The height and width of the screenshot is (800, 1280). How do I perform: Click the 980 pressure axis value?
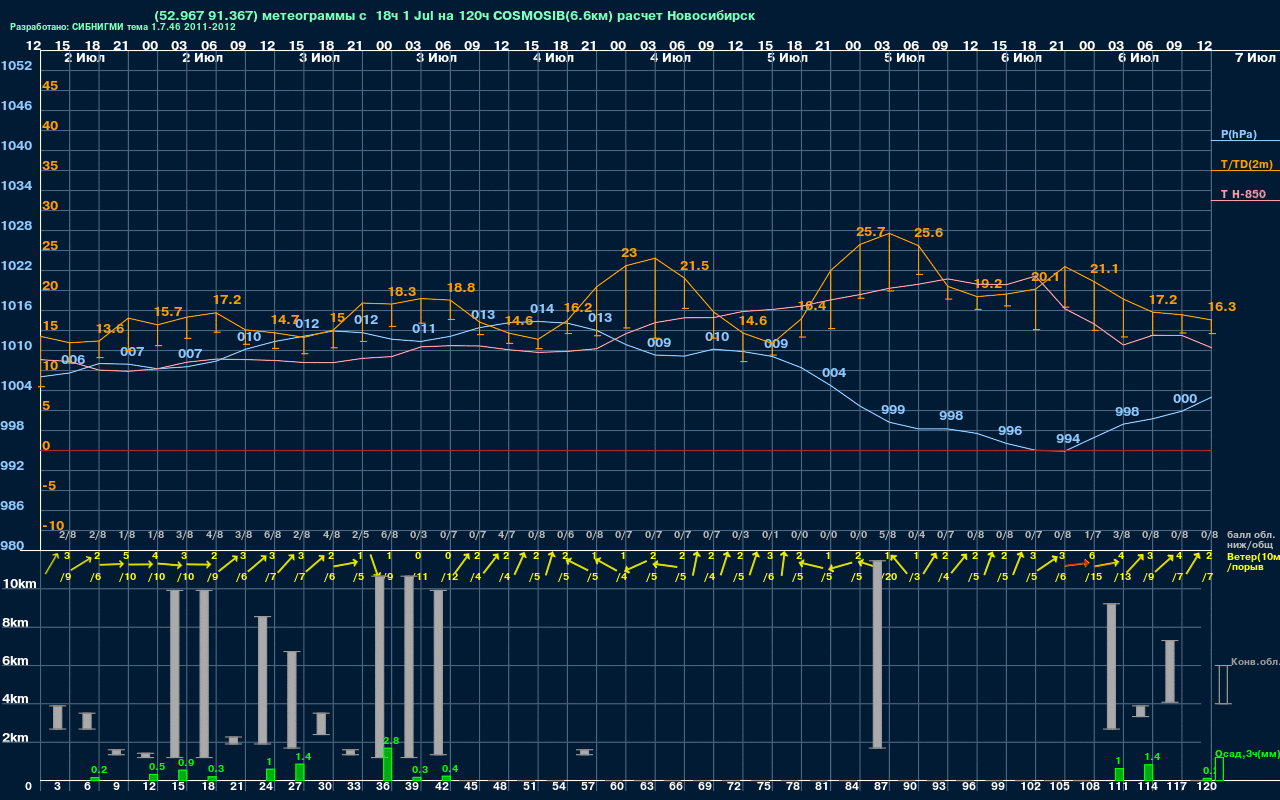coord(13,547)
